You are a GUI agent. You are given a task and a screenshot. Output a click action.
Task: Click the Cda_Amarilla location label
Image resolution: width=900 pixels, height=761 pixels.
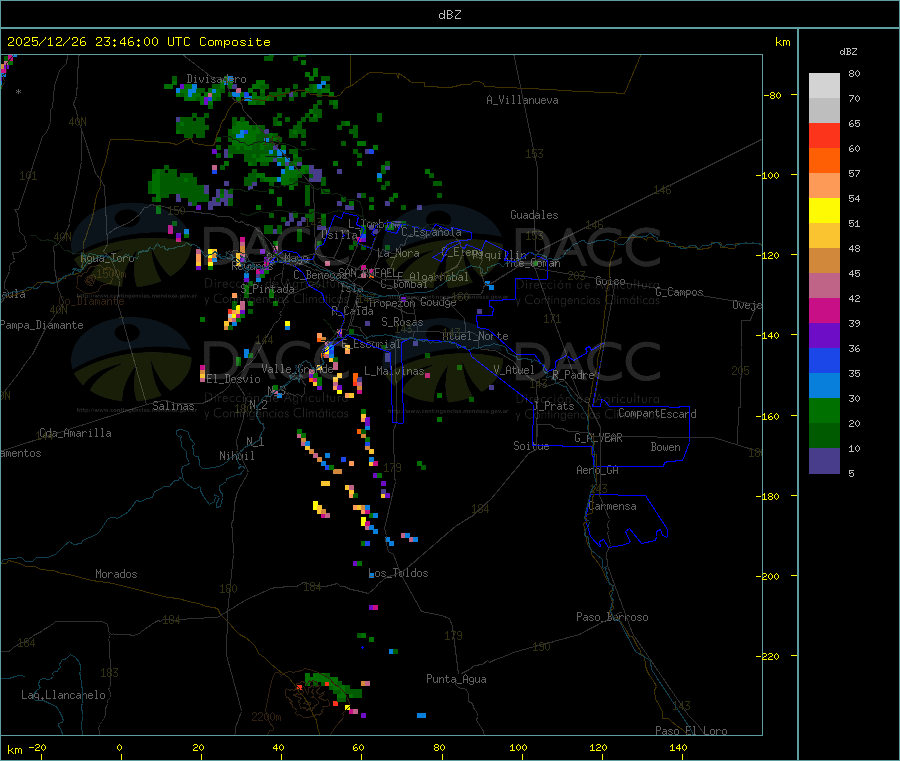pos(75,433)
